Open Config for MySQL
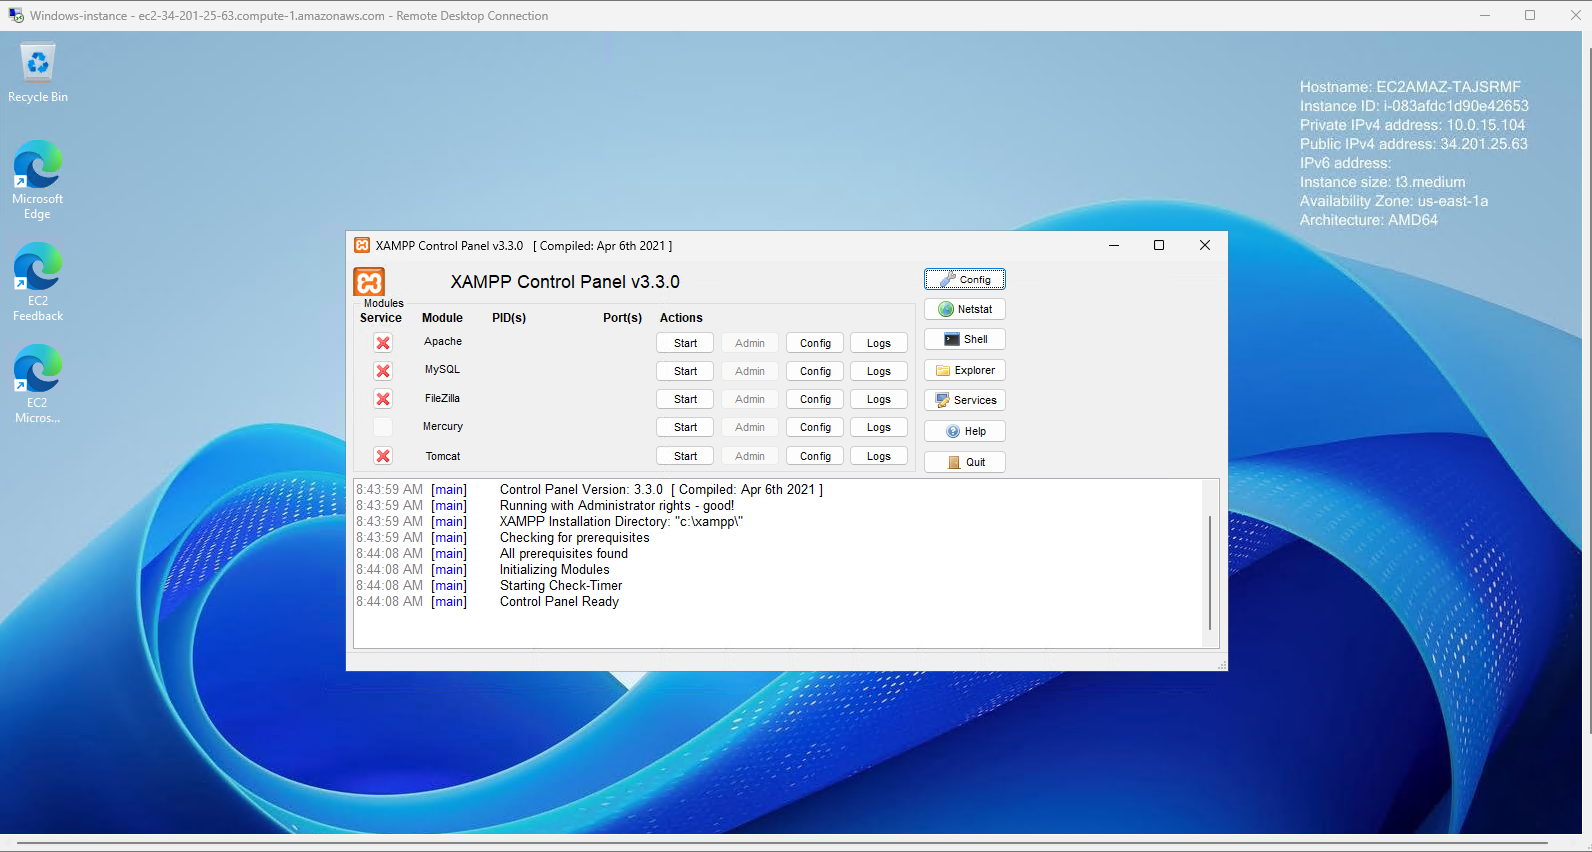This screenshot has height=852, width=1592. [x=815, y=371]
